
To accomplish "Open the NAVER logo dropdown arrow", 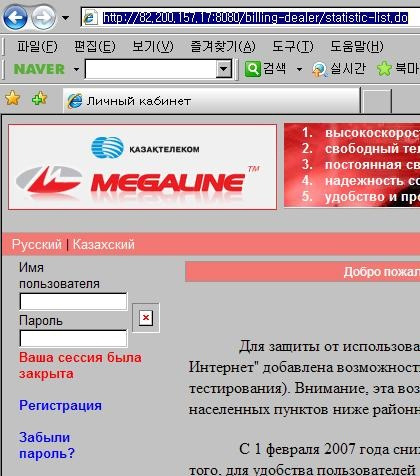I will point(76,70).
